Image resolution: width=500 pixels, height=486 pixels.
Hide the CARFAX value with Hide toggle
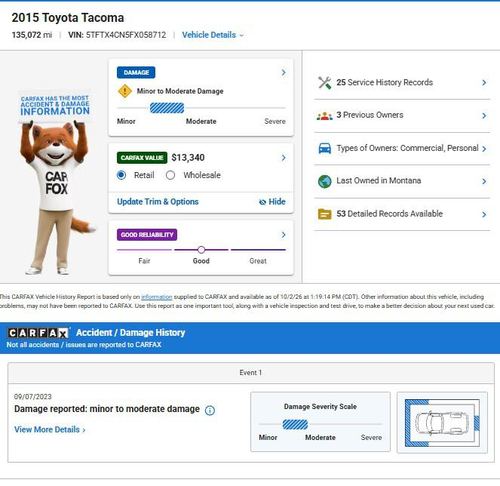tap(272, 202)
